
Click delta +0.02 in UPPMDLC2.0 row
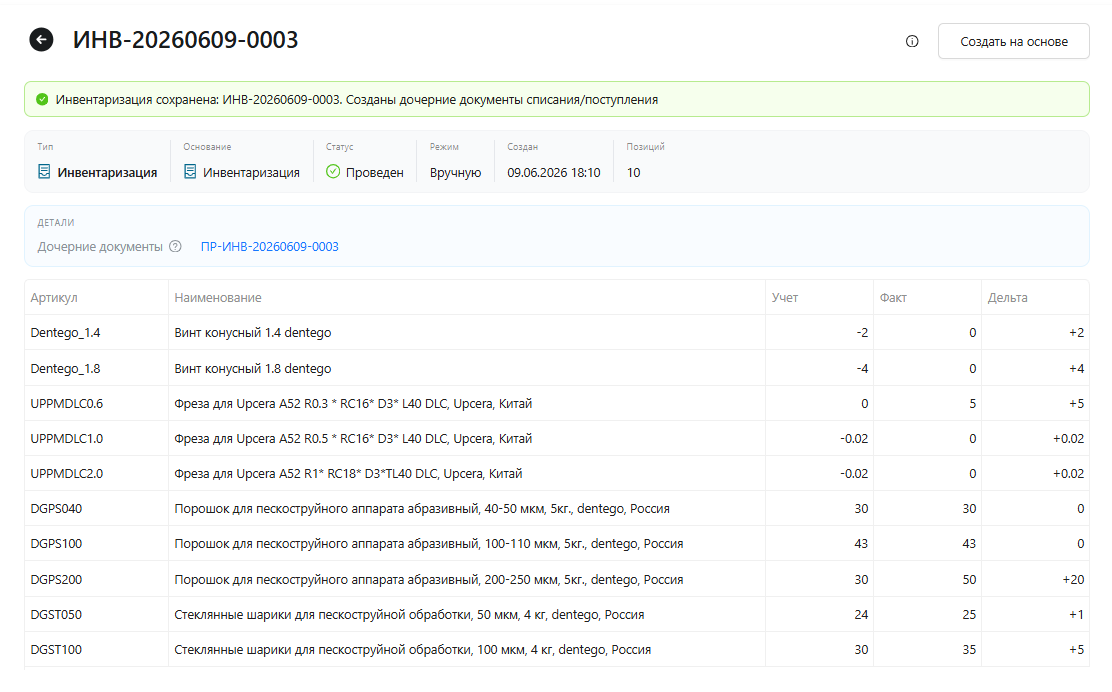click(x=1068, y=473)
